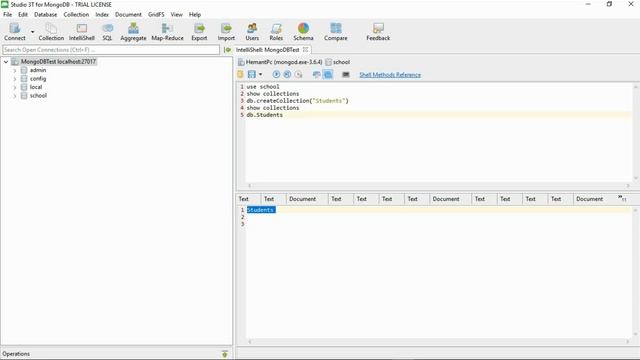Click the grey icon left of highlighted shell toggle
This screenshot has height=360, width=640.
click(x=316, y=74)
